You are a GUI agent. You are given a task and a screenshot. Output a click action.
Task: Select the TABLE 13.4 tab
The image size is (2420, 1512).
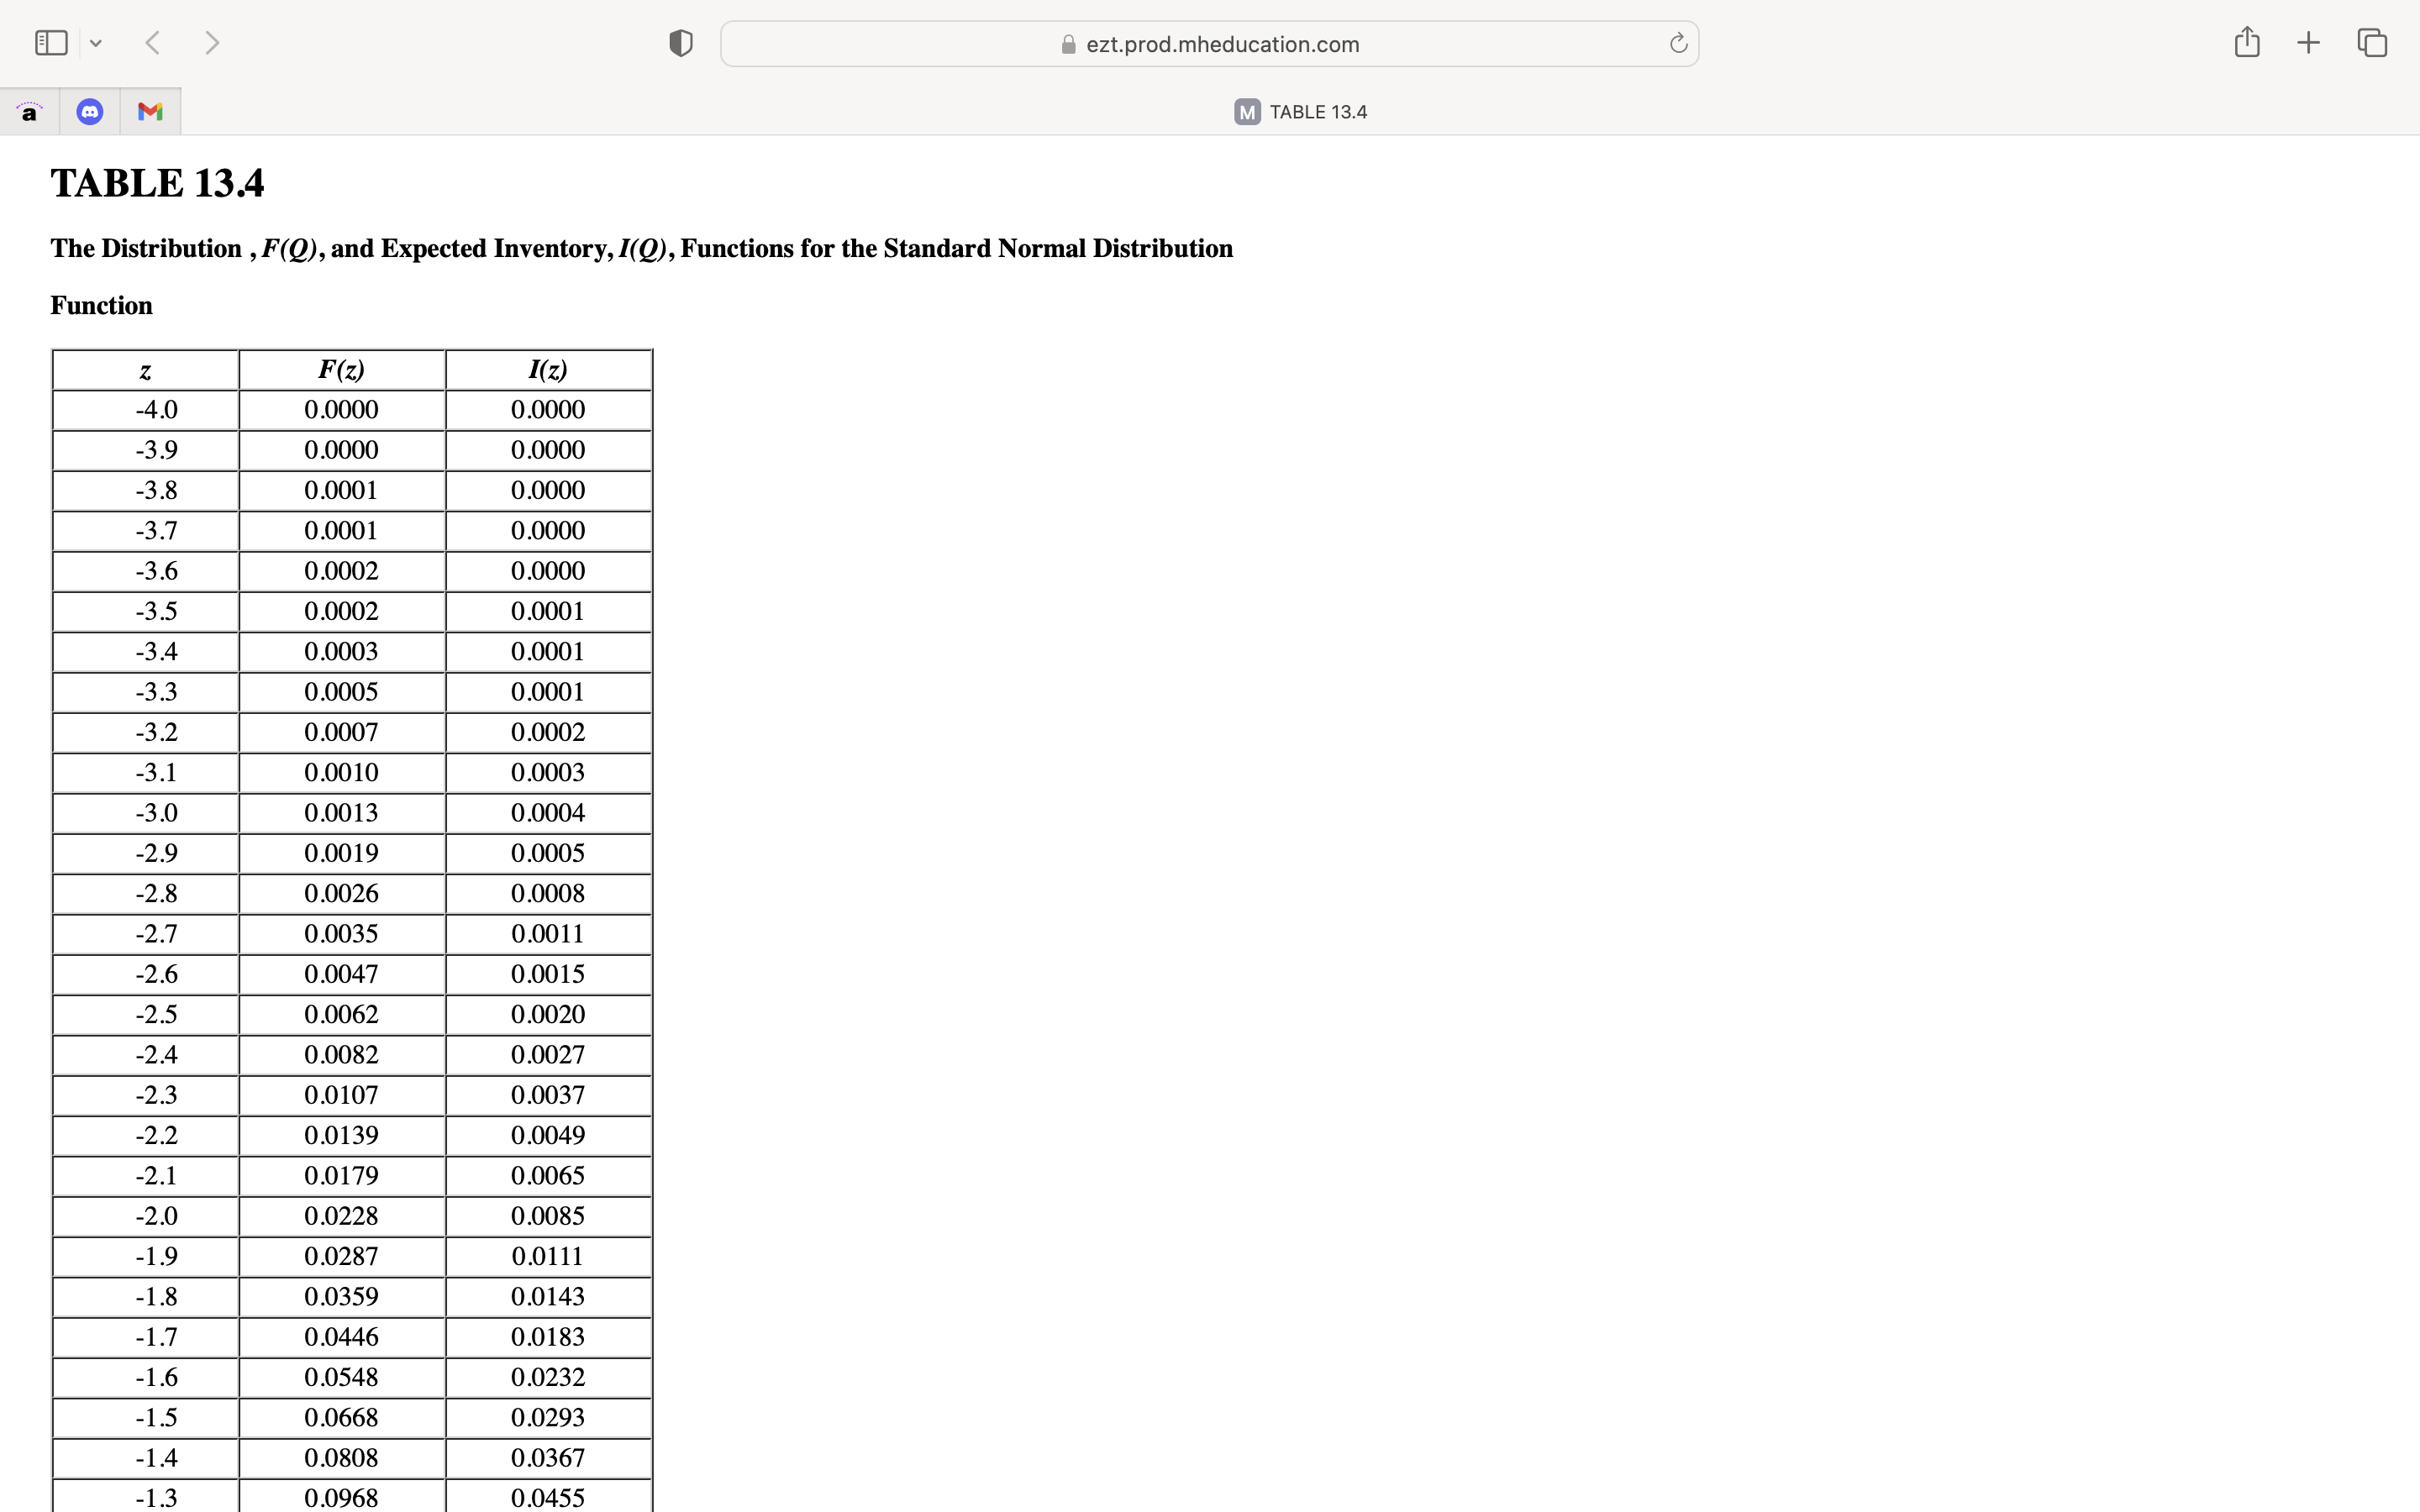coord(1318,111)
